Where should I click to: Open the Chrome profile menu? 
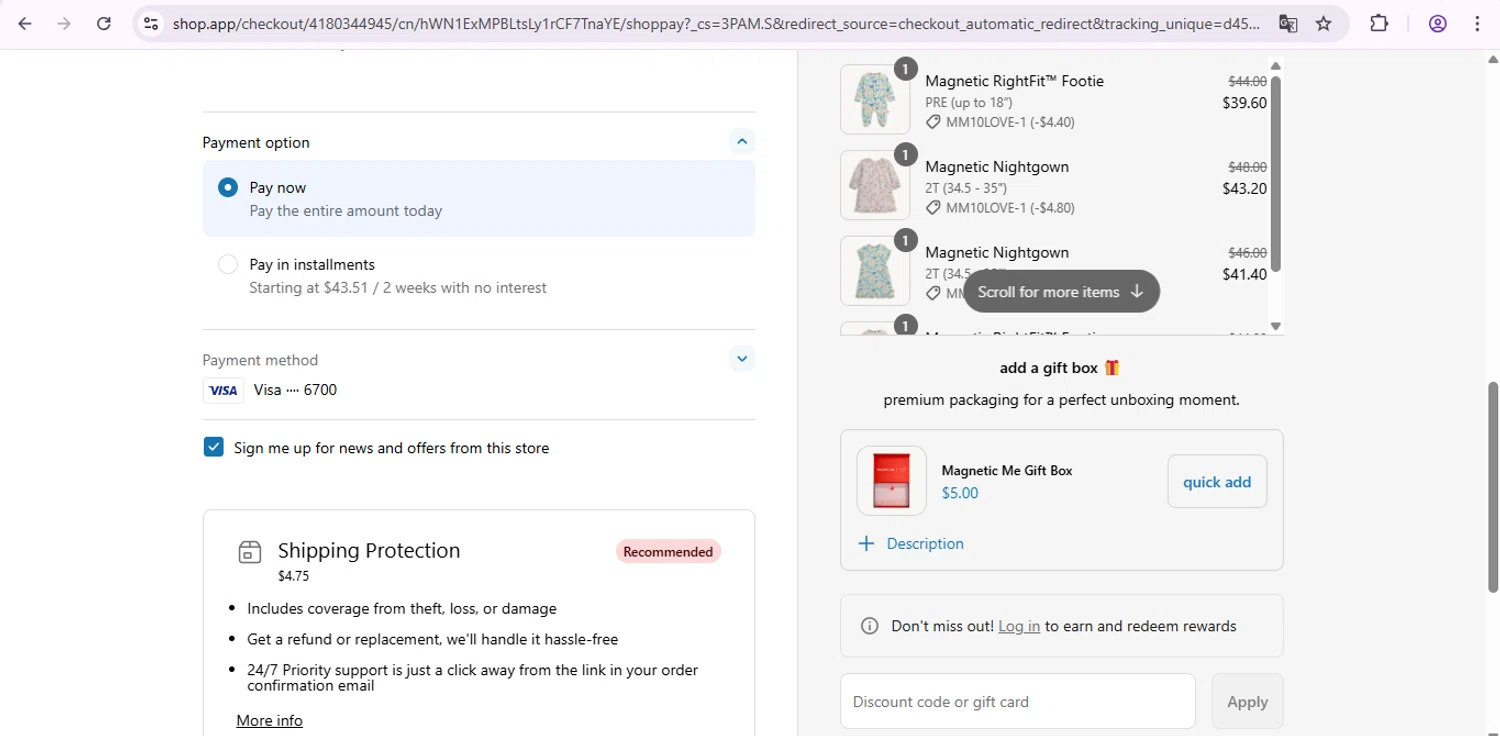(1438, 24)
